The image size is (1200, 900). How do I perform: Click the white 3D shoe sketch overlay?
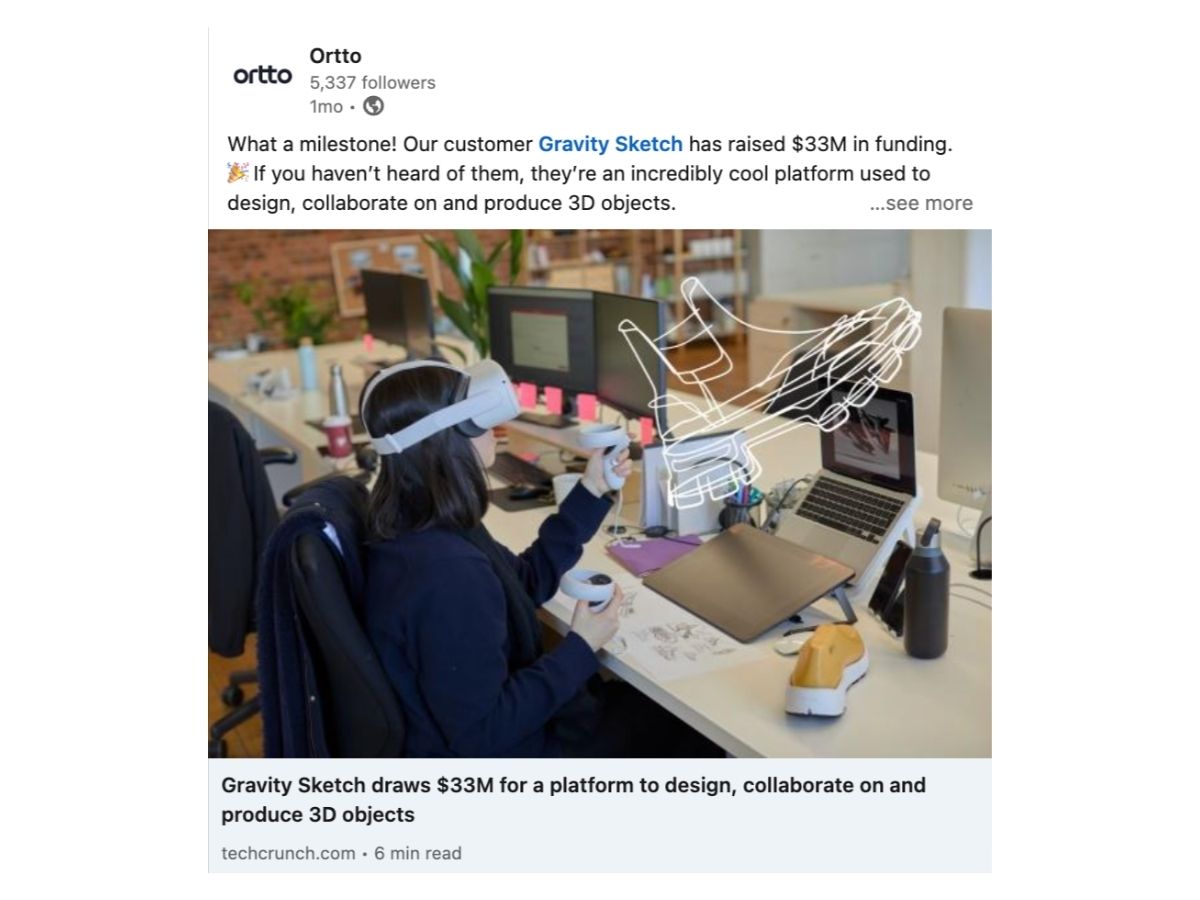coord(766,390)
